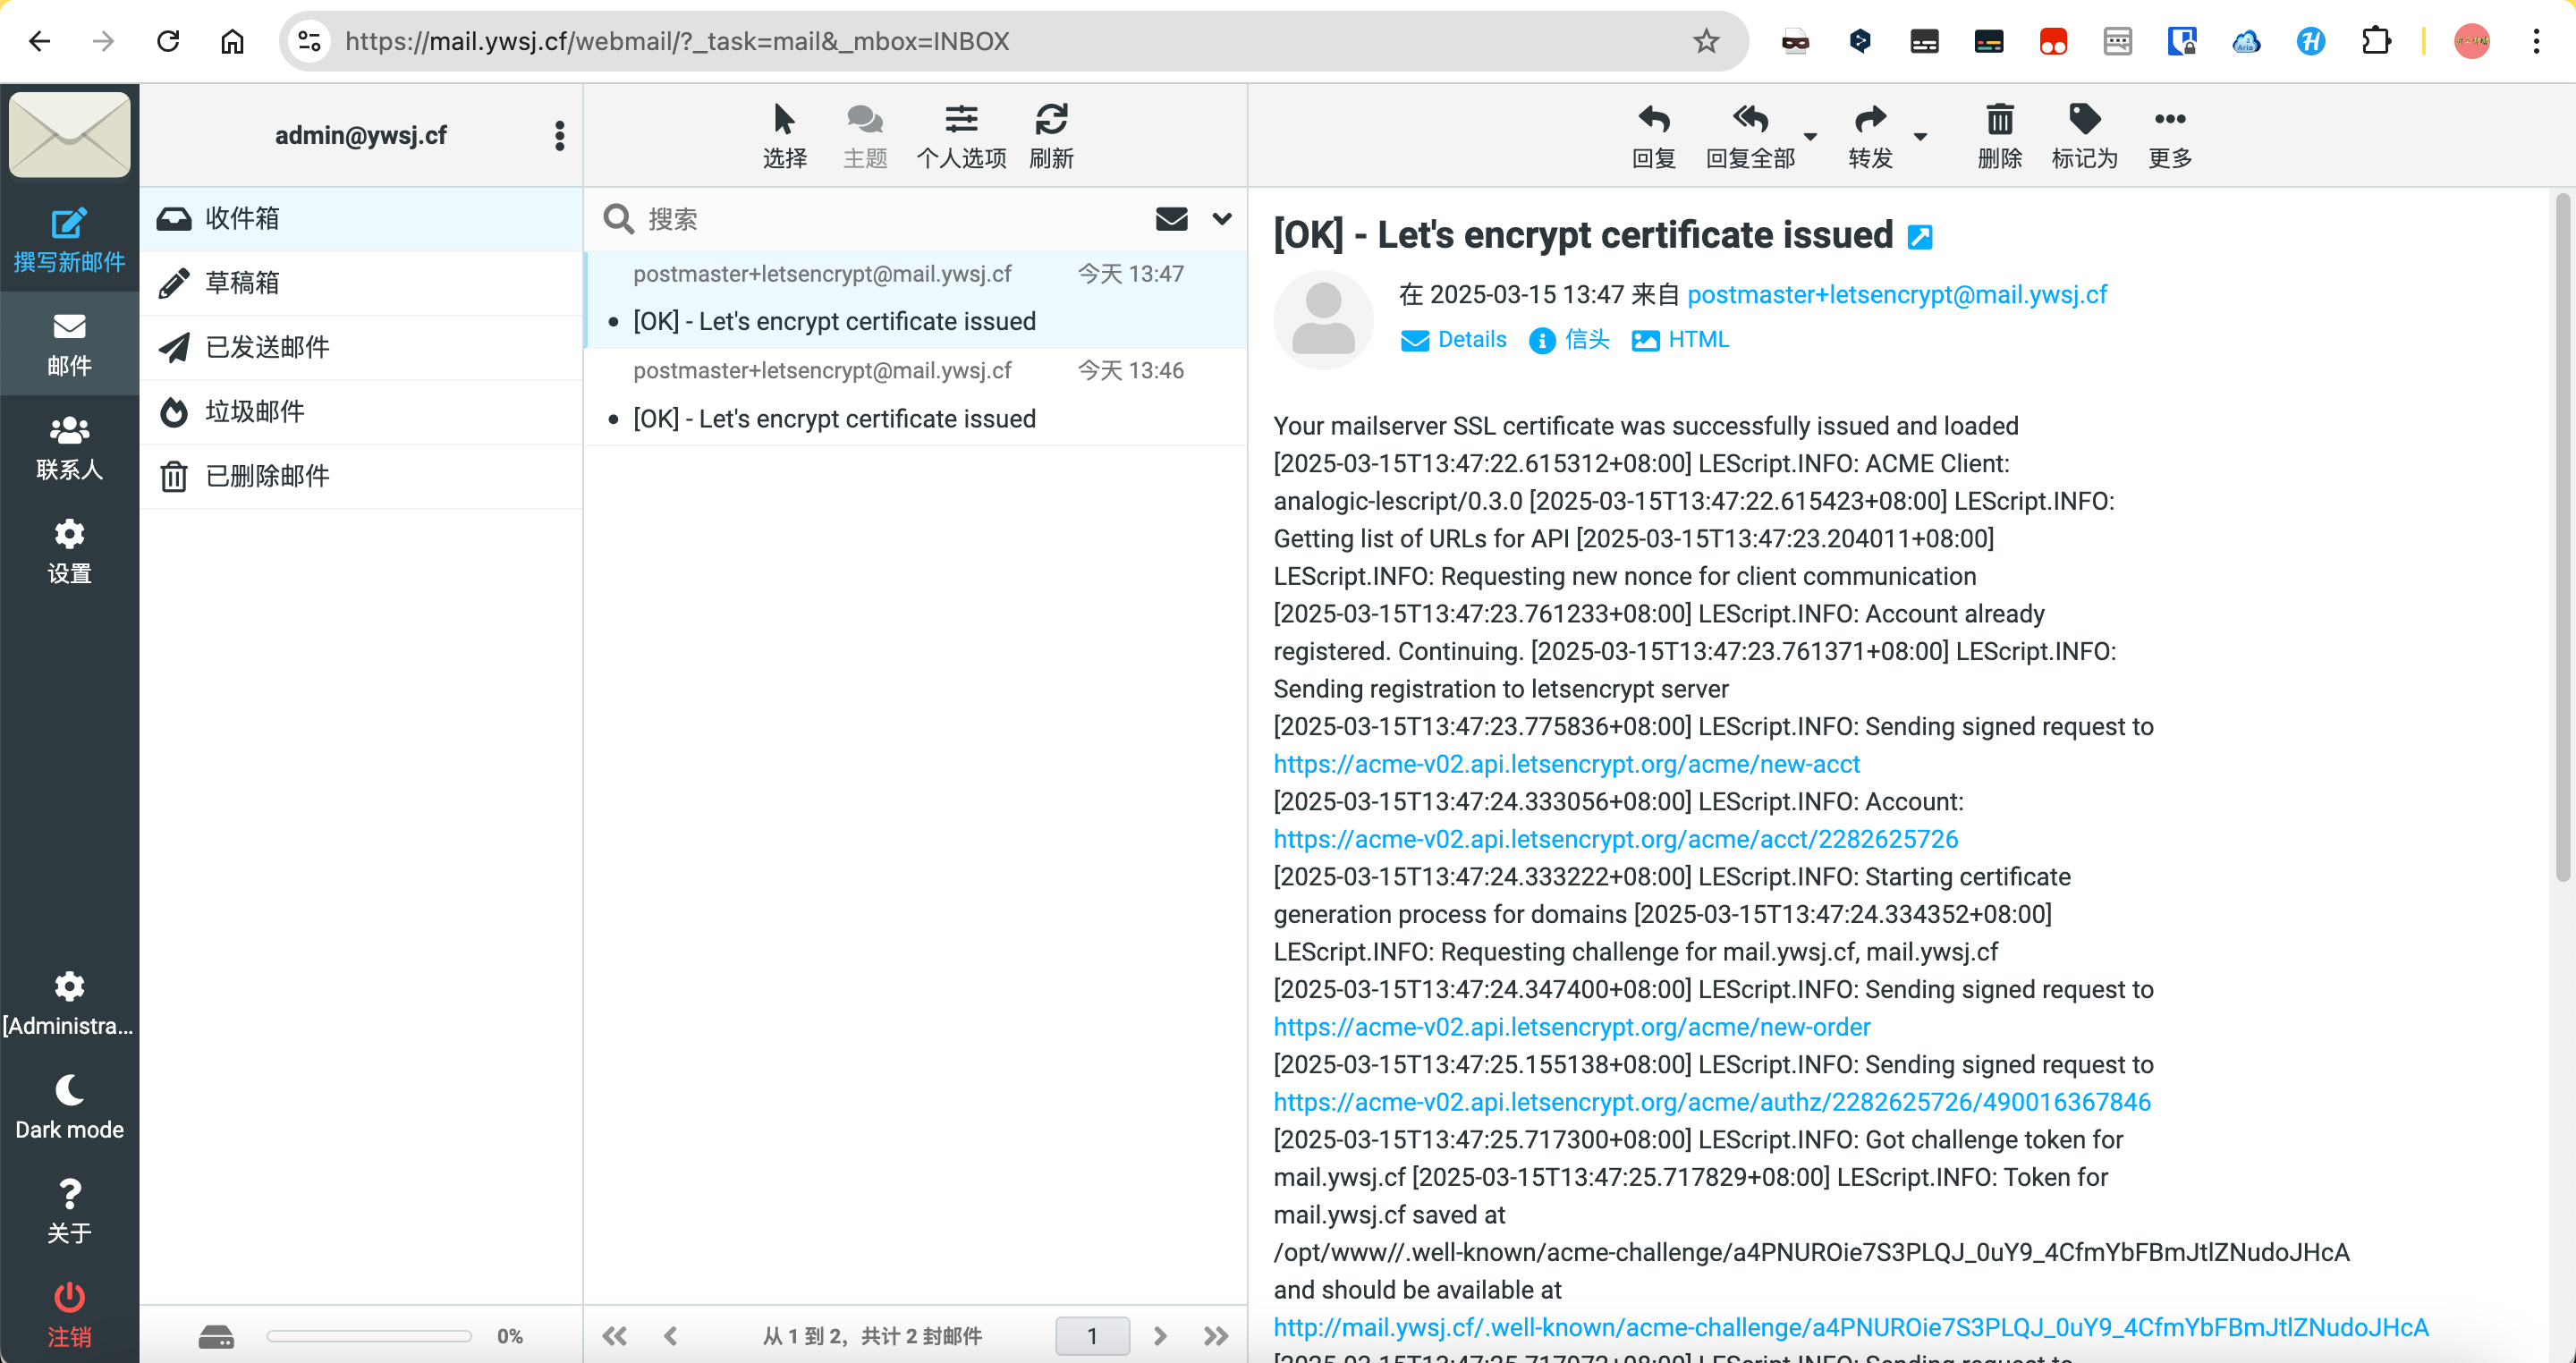Screen dimensions: 2576x1363
Task: Show message Details
Action: (1453, 340)
